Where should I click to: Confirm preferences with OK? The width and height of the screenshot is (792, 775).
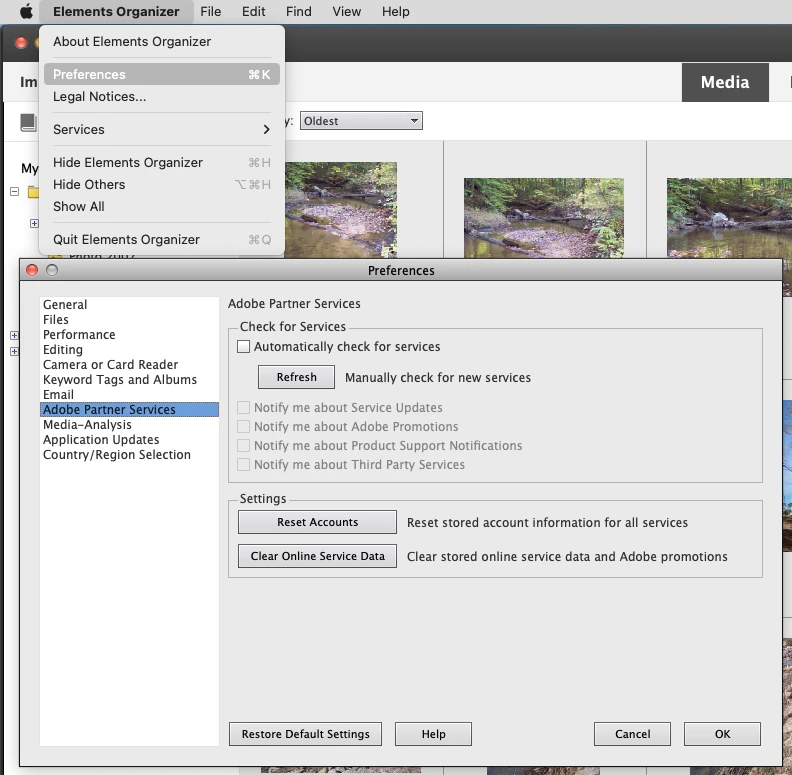click(722, 734)
